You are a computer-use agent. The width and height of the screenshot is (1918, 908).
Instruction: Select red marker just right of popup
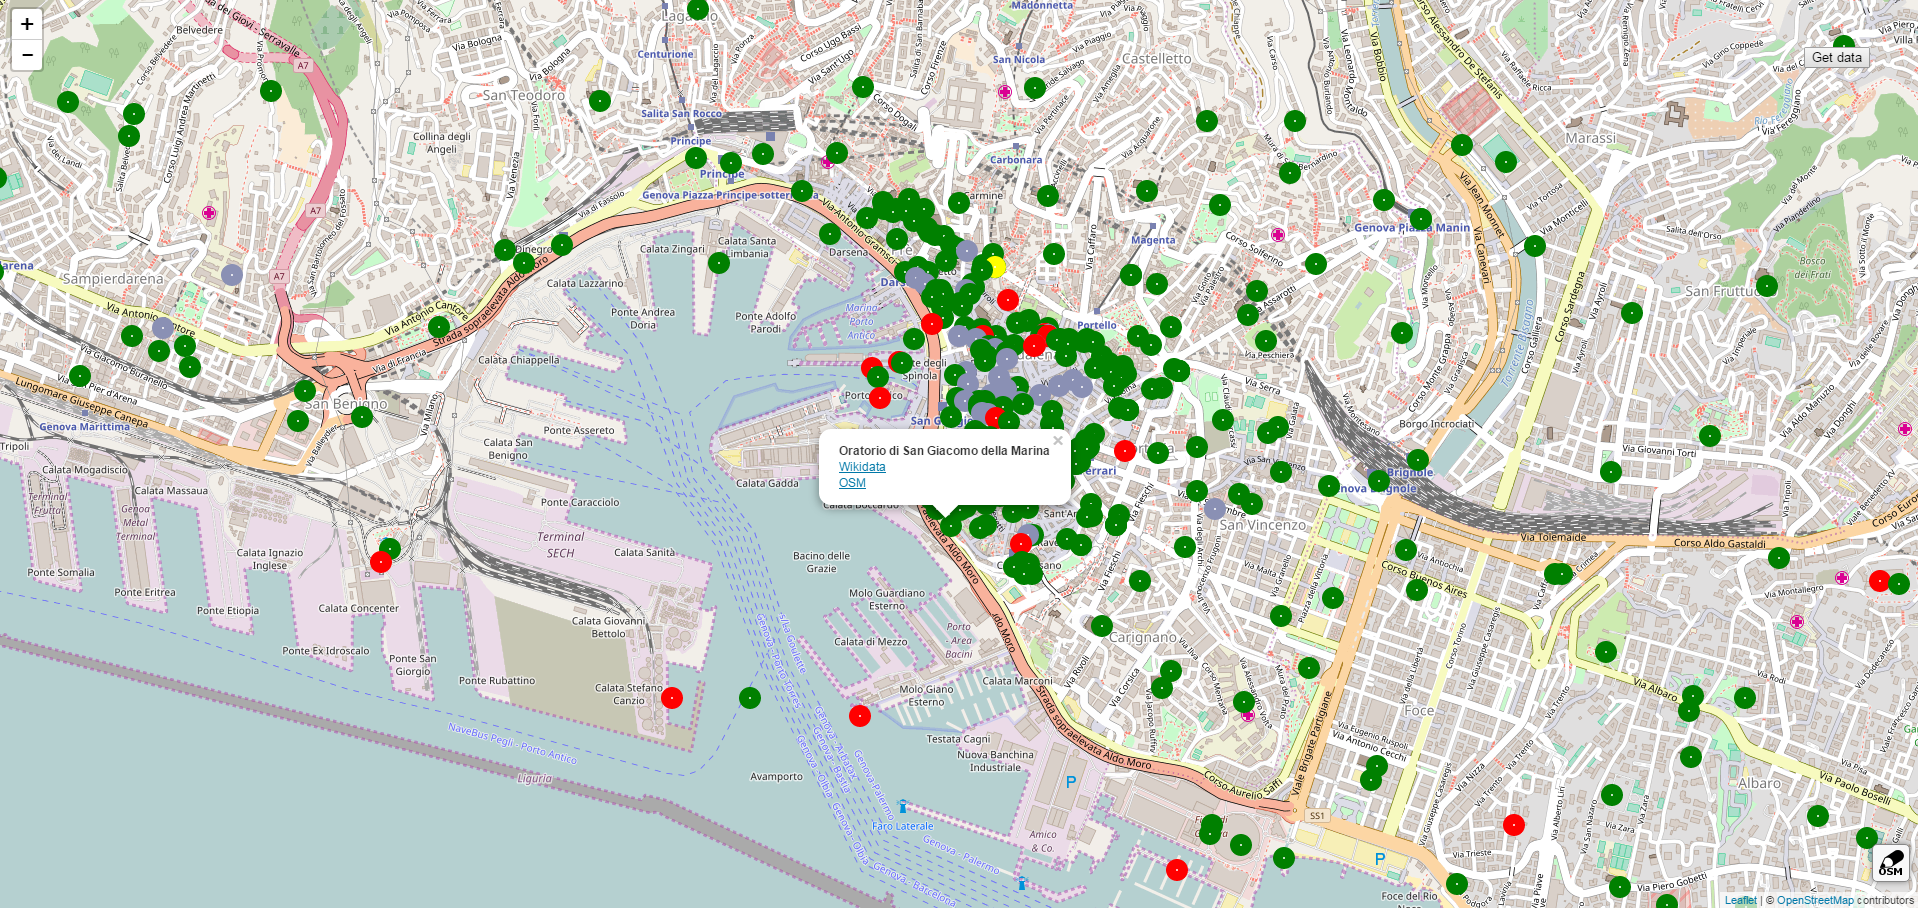1125,451
